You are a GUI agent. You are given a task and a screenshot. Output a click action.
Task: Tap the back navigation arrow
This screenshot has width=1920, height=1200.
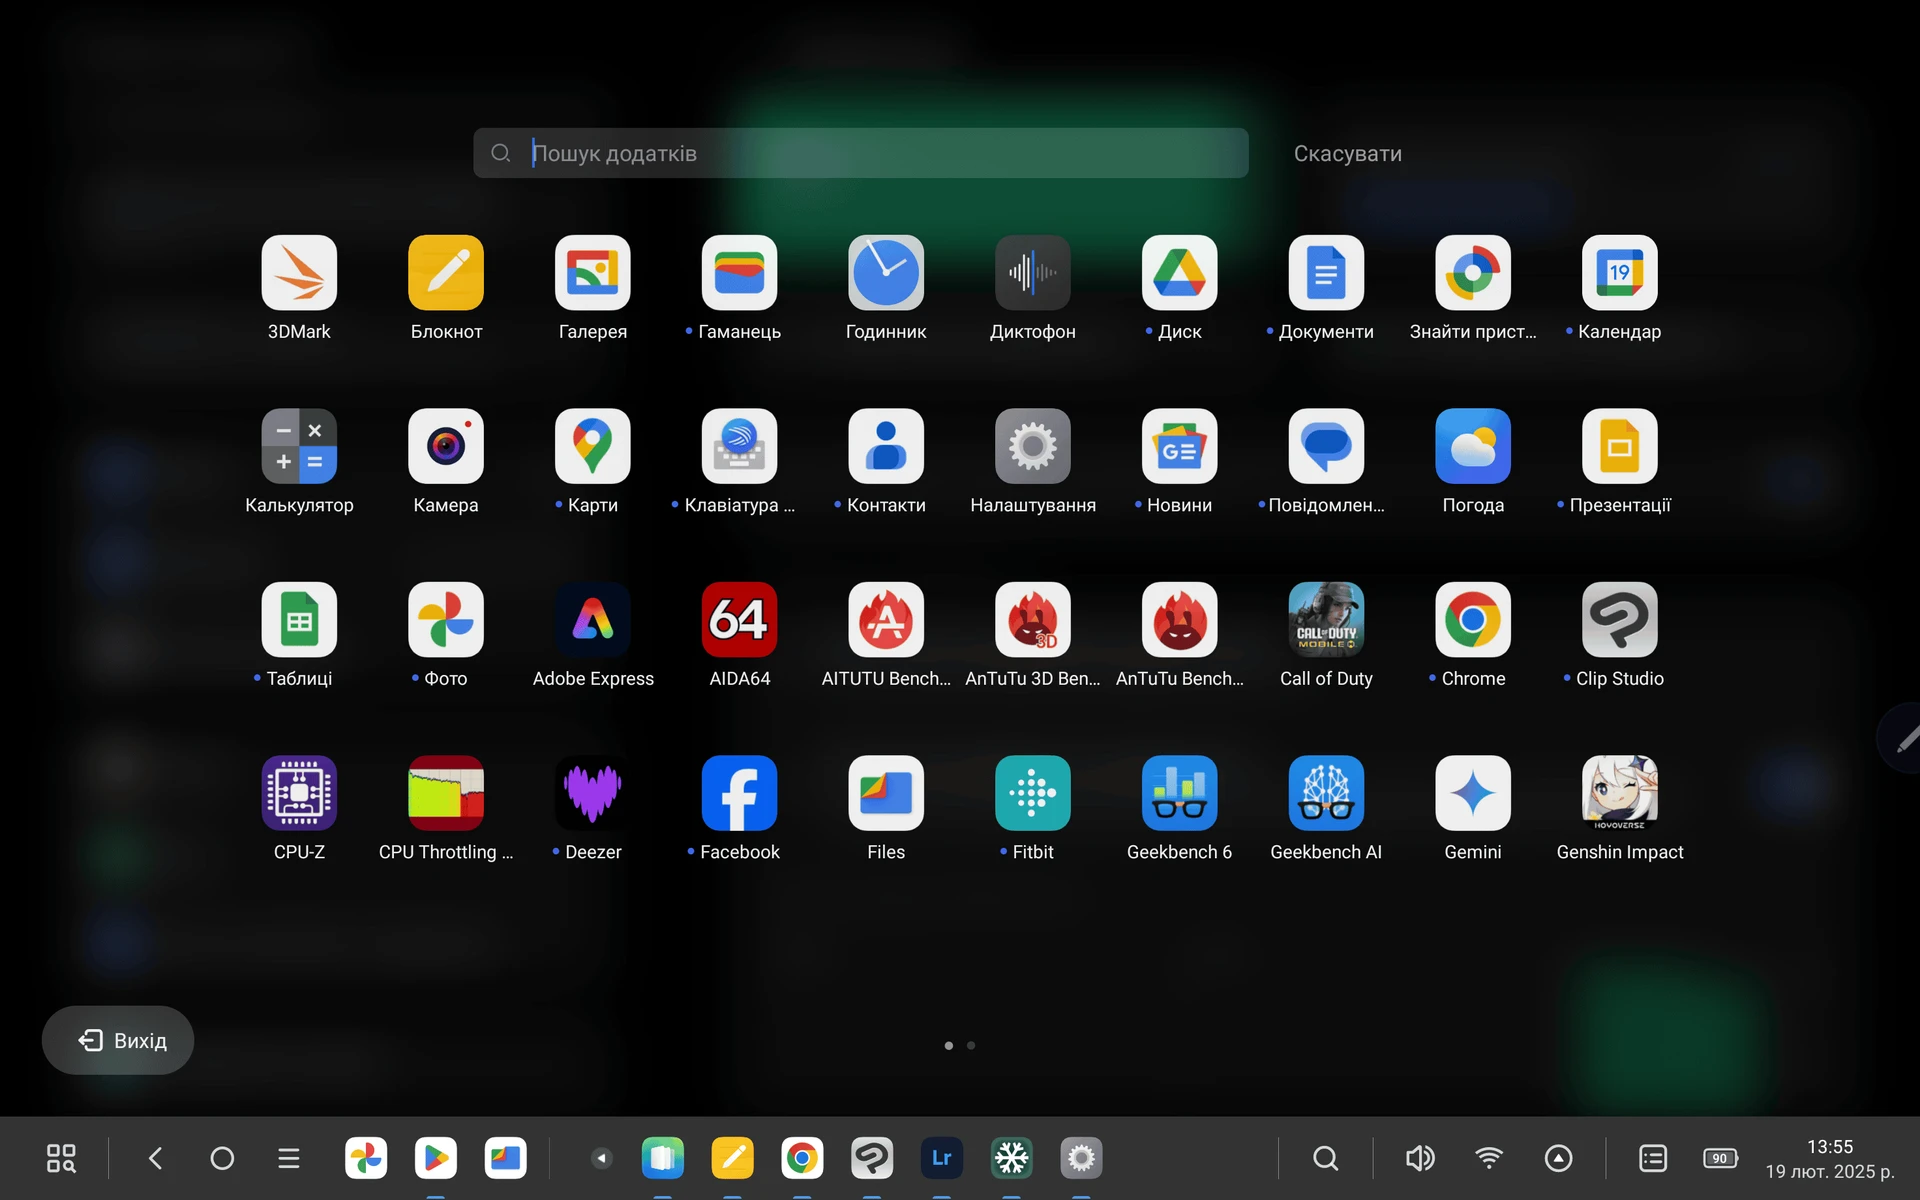(155, 1158)
